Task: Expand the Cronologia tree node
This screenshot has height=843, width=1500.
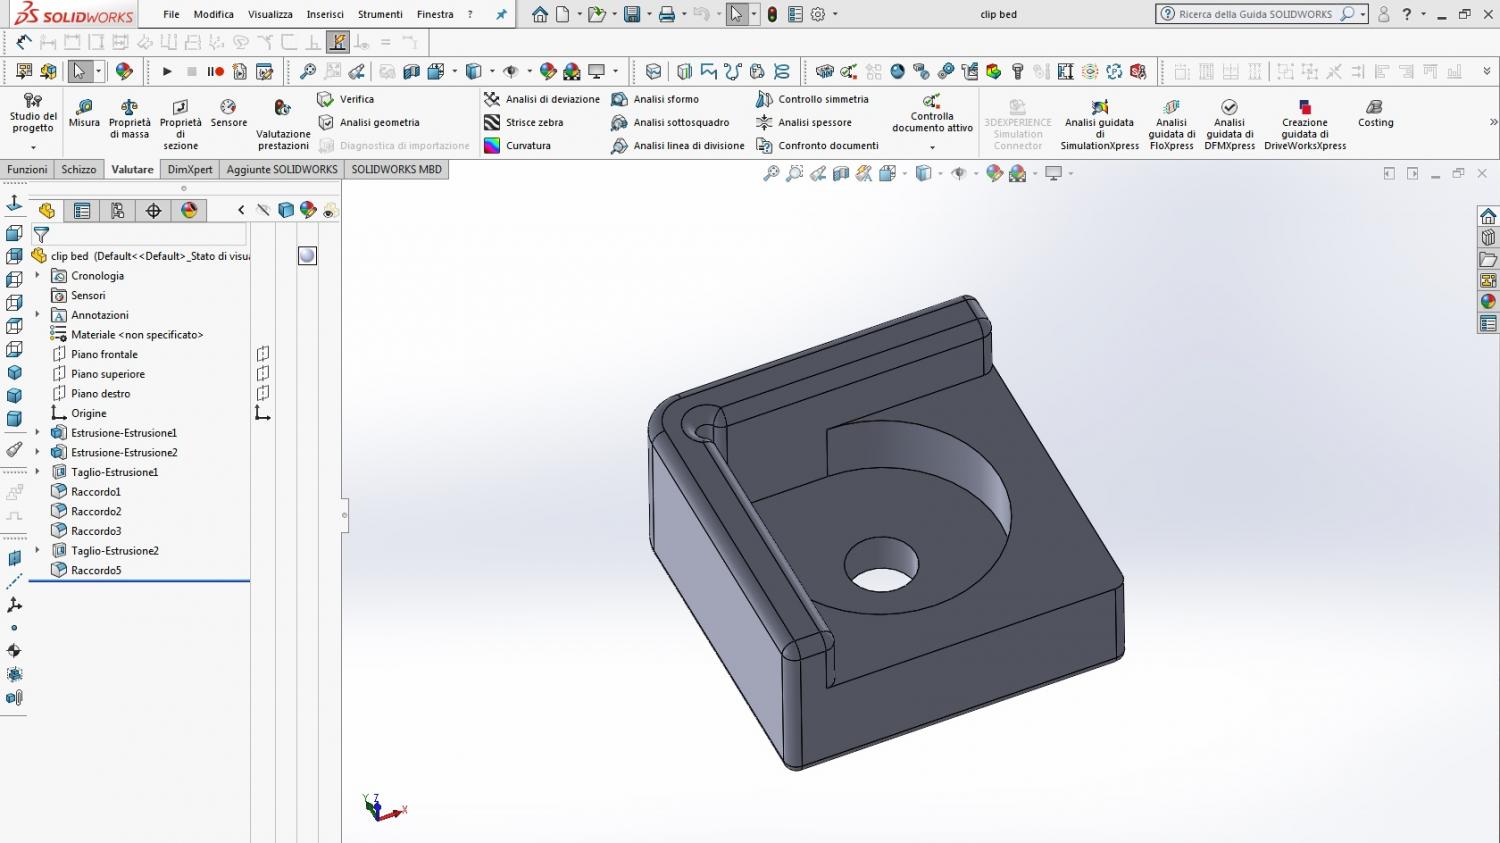Action: coord(38,275)
